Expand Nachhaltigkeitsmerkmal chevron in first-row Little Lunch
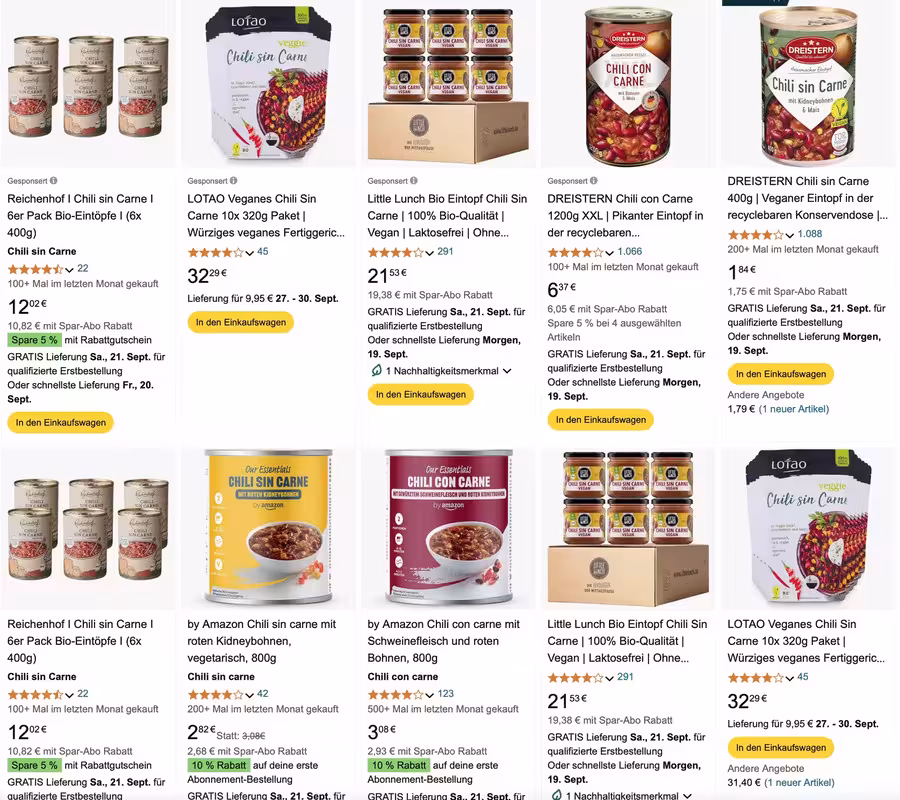This screenshot has height=800, width=900. 507,371
